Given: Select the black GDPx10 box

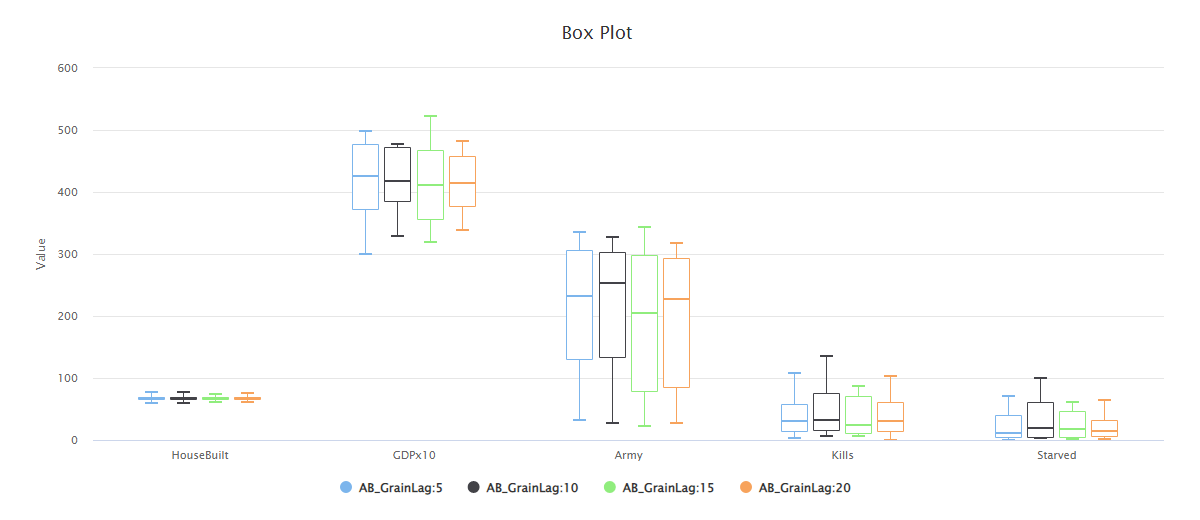Looking at the screenshot, I should pyautogui.click(x=398, y=174).
